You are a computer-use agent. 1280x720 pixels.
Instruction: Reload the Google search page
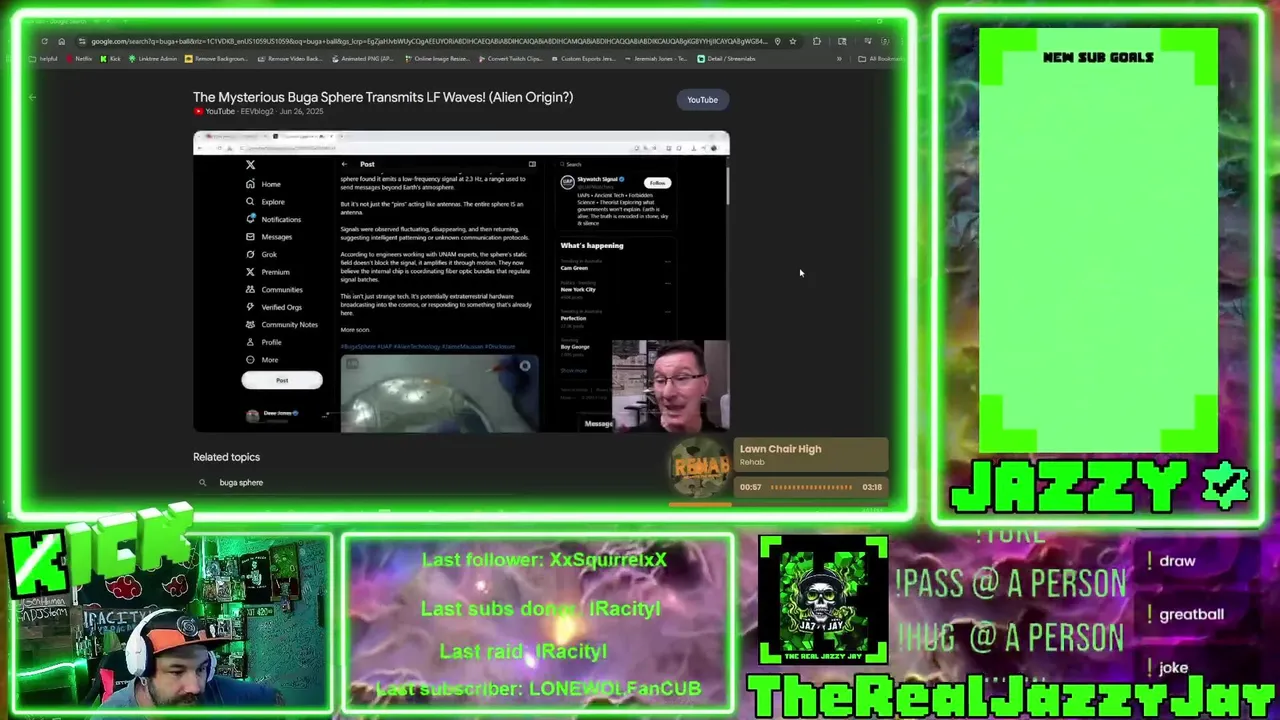pos(44,41)
